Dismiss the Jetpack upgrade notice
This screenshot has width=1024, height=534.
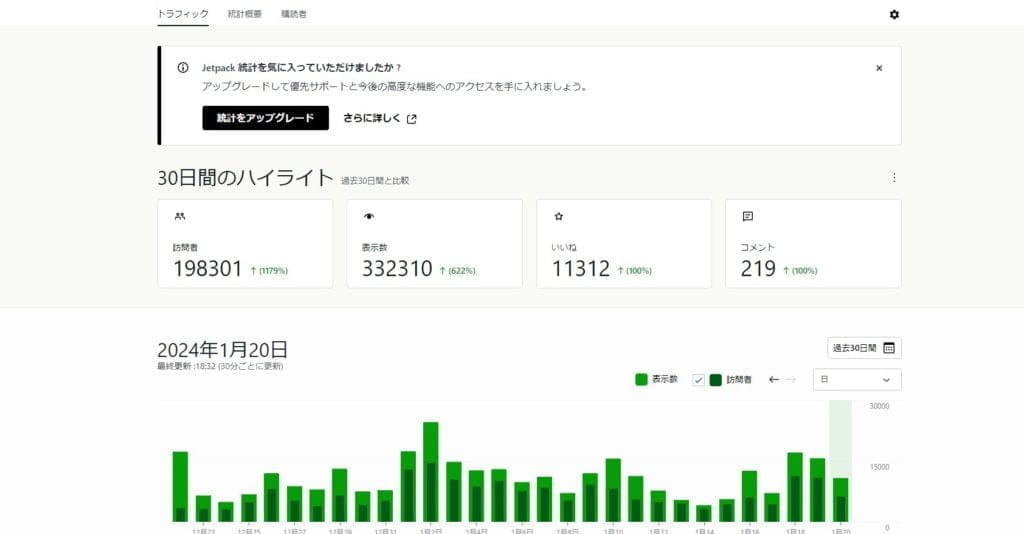pyautogui.click(x=879, y=68)
